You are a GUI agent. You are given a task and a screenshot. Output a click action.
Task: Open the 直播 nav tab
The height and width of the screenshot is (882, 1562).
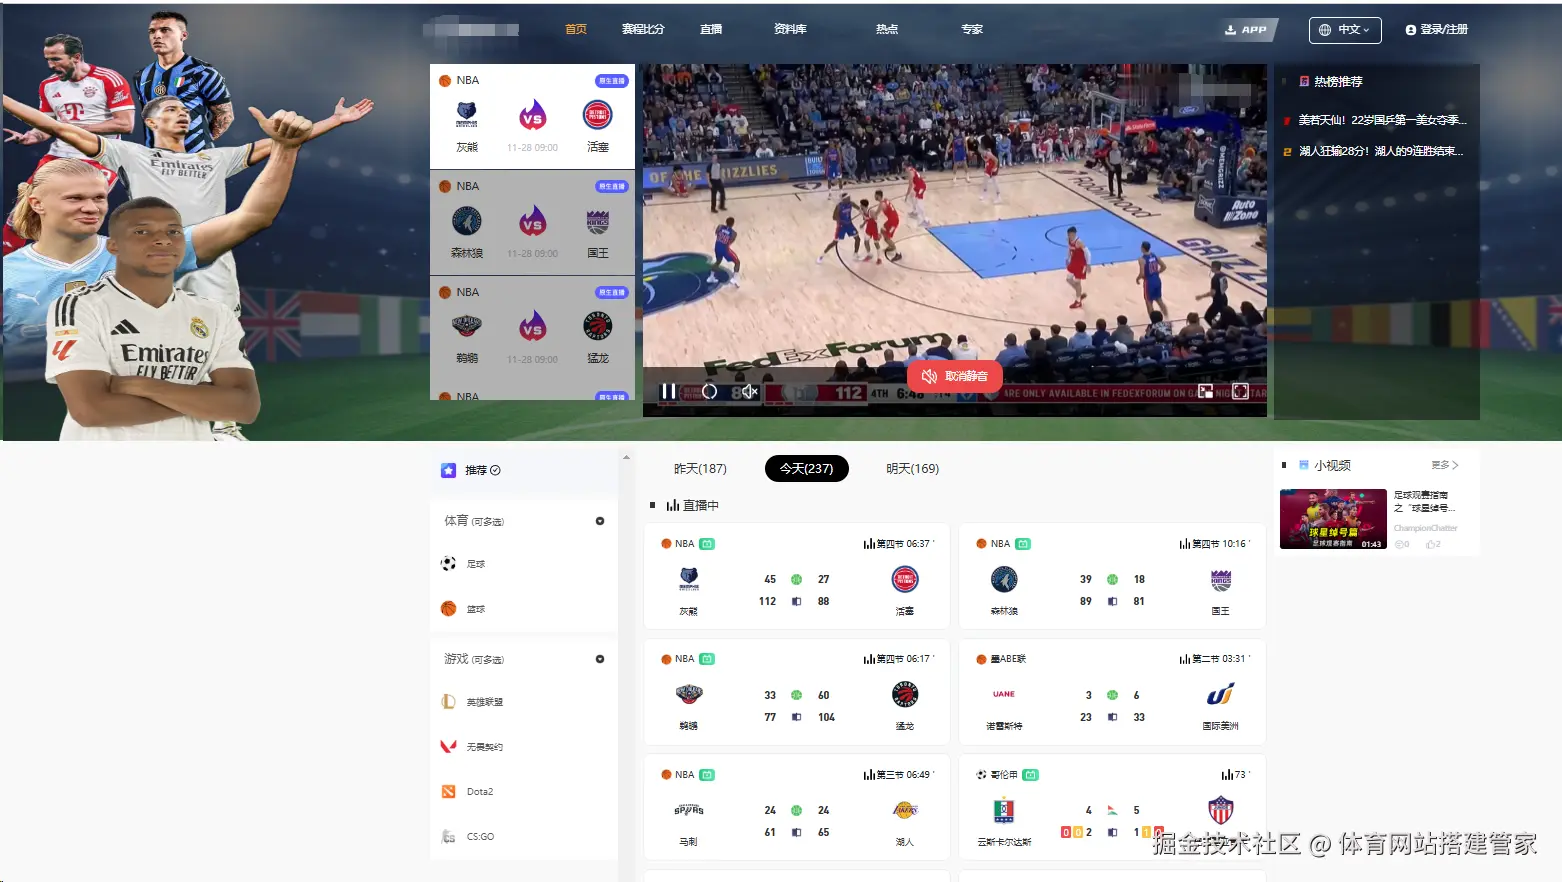coord(711,29)
